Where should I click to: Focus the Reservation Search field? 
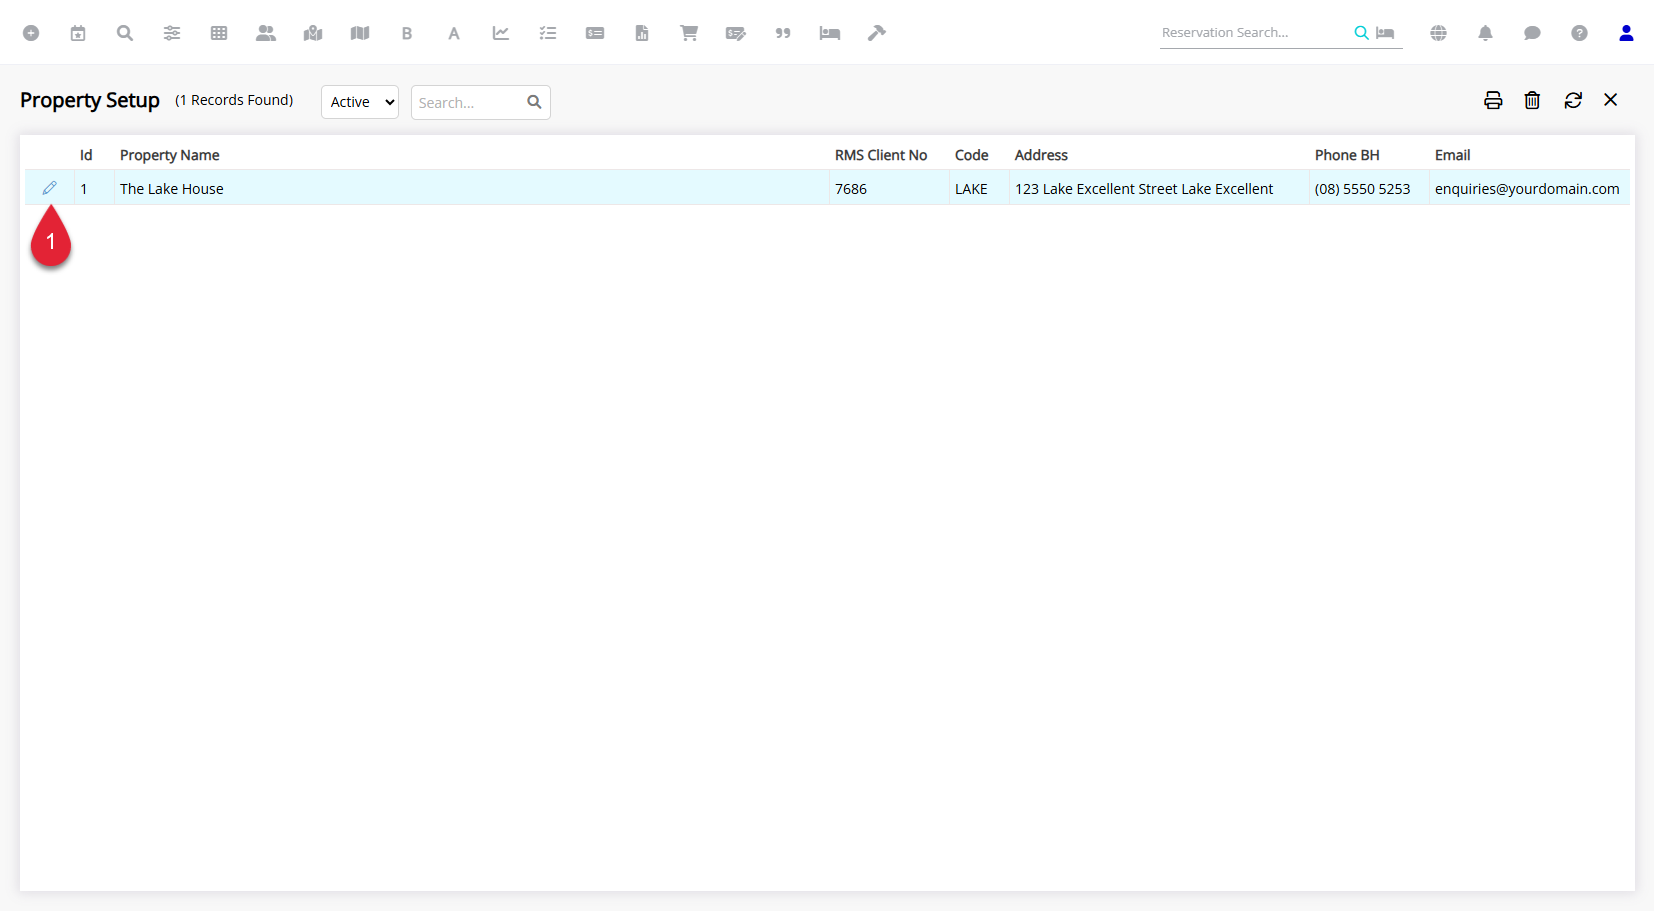(x=1255, y=33)
